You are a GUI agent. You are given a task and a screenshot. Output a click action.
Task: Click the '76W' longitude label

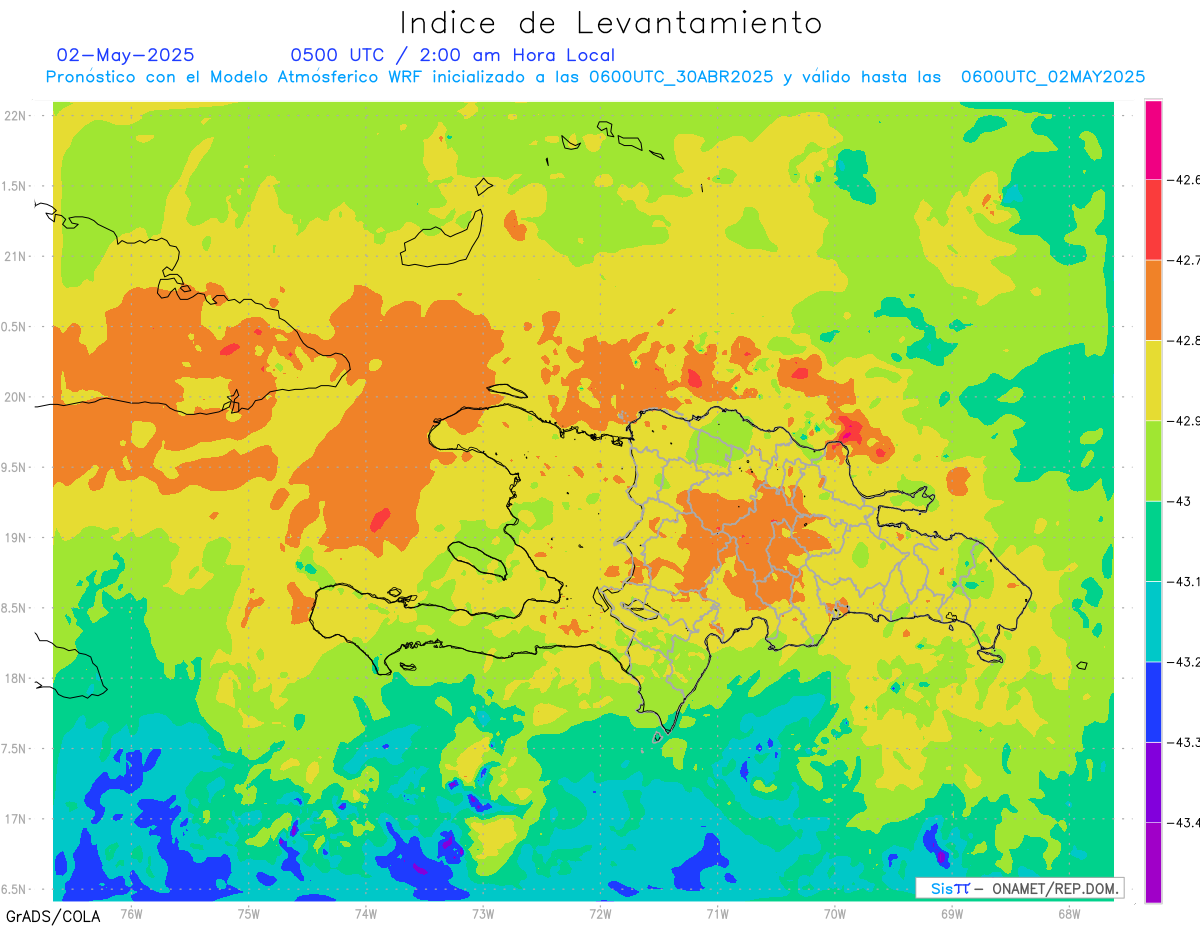[131, 913]
